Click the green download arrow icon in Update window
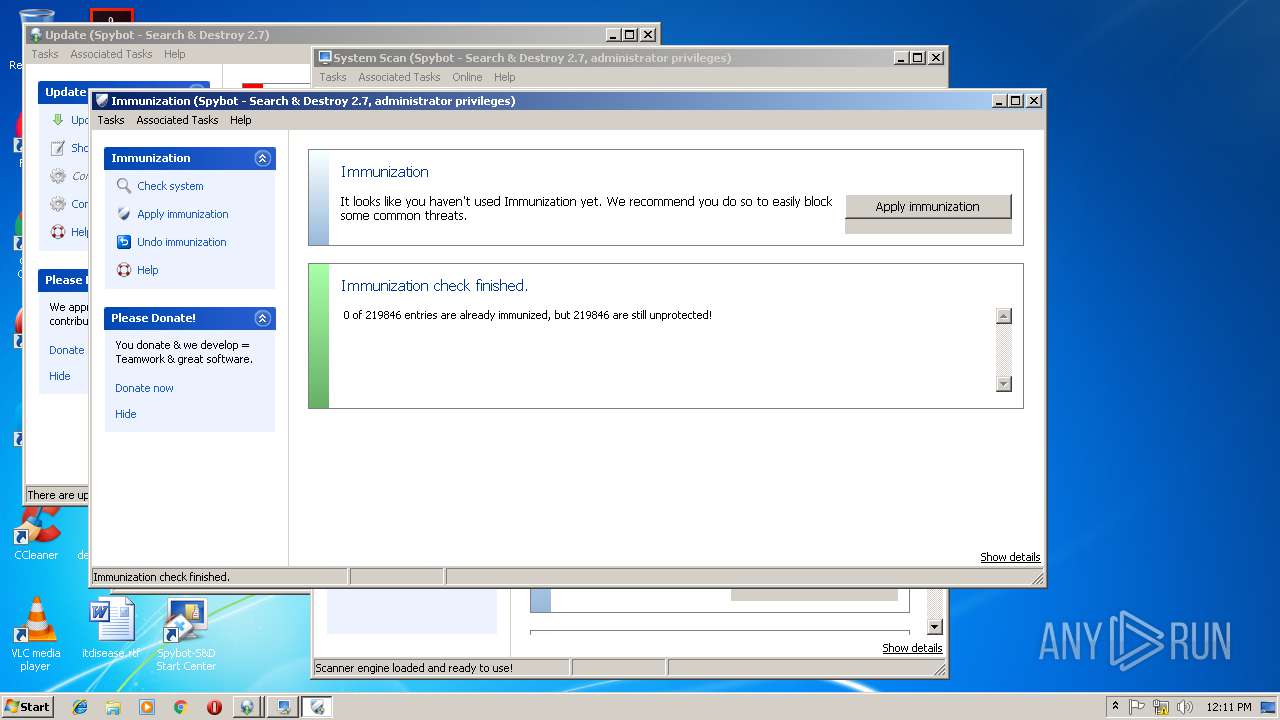This screenshot has height=720, width=1280. (58, 120)
